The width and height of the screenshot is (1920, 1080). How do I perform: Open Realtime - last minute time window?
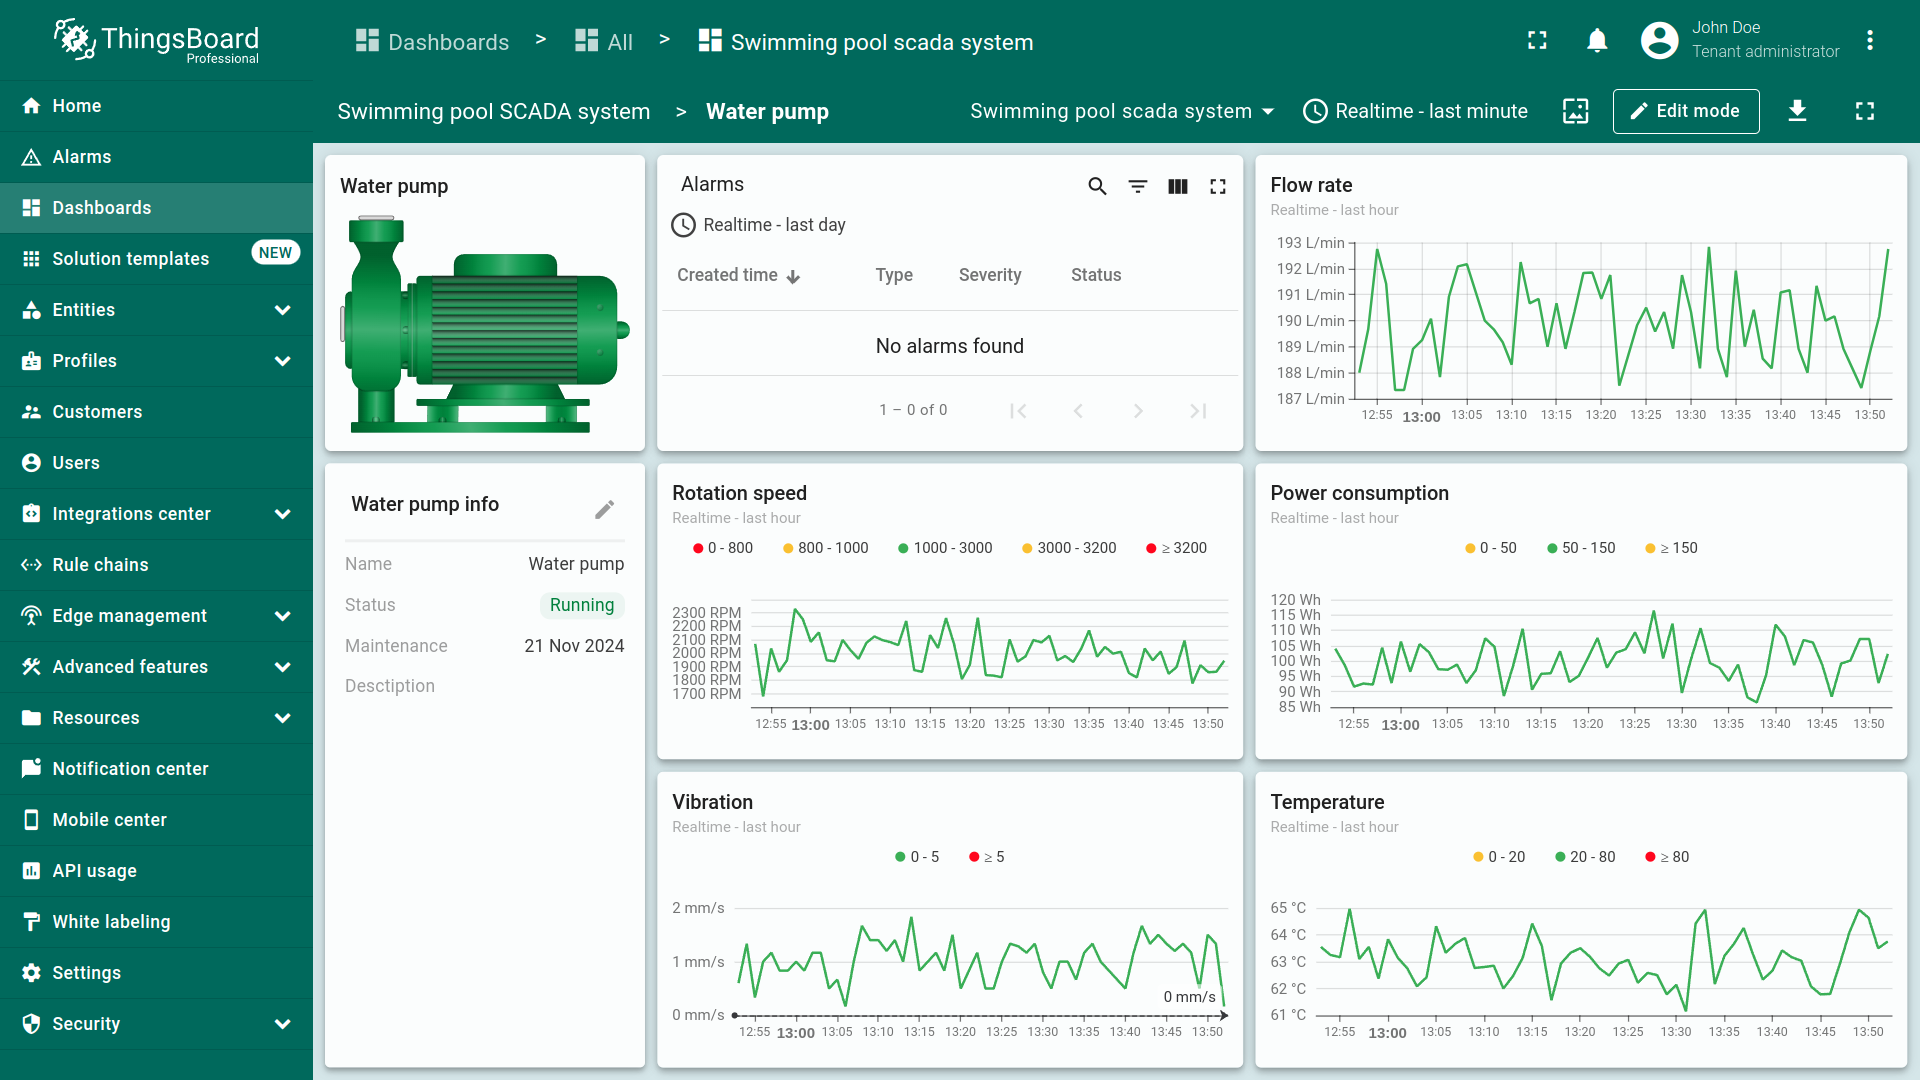point(1415,111)
